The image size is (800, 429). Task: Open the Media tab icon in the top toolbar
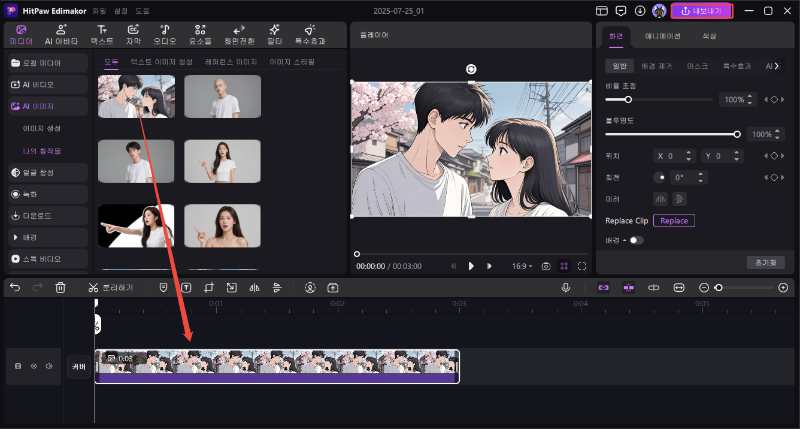point(21,35)
